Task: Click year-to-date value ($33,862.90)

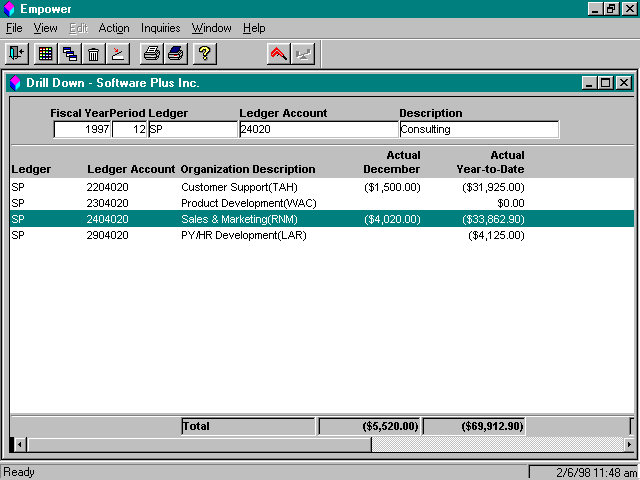Action: 493,219
